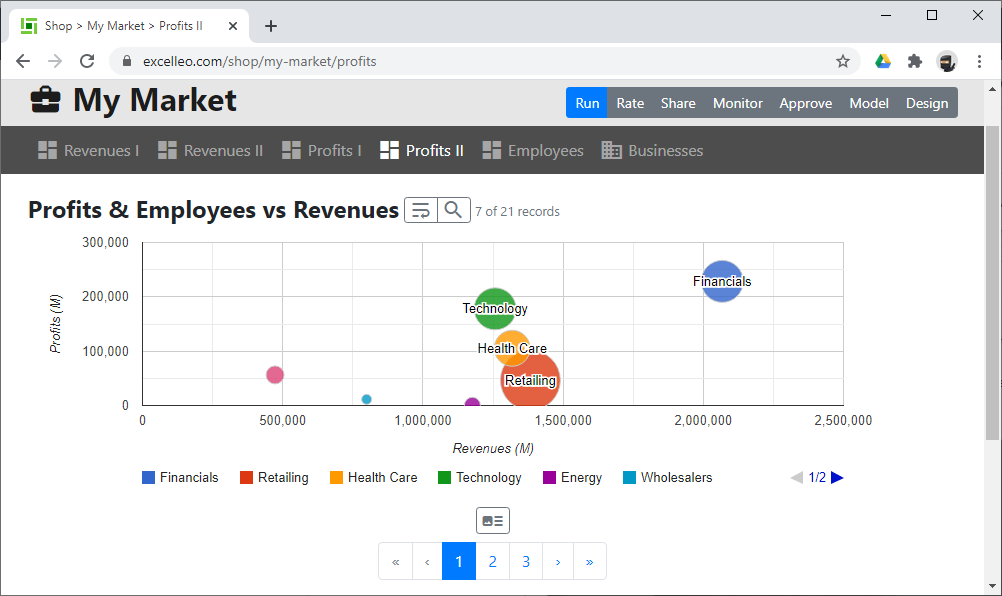Bookmark this page with star icon

click(x=843, y=61)
